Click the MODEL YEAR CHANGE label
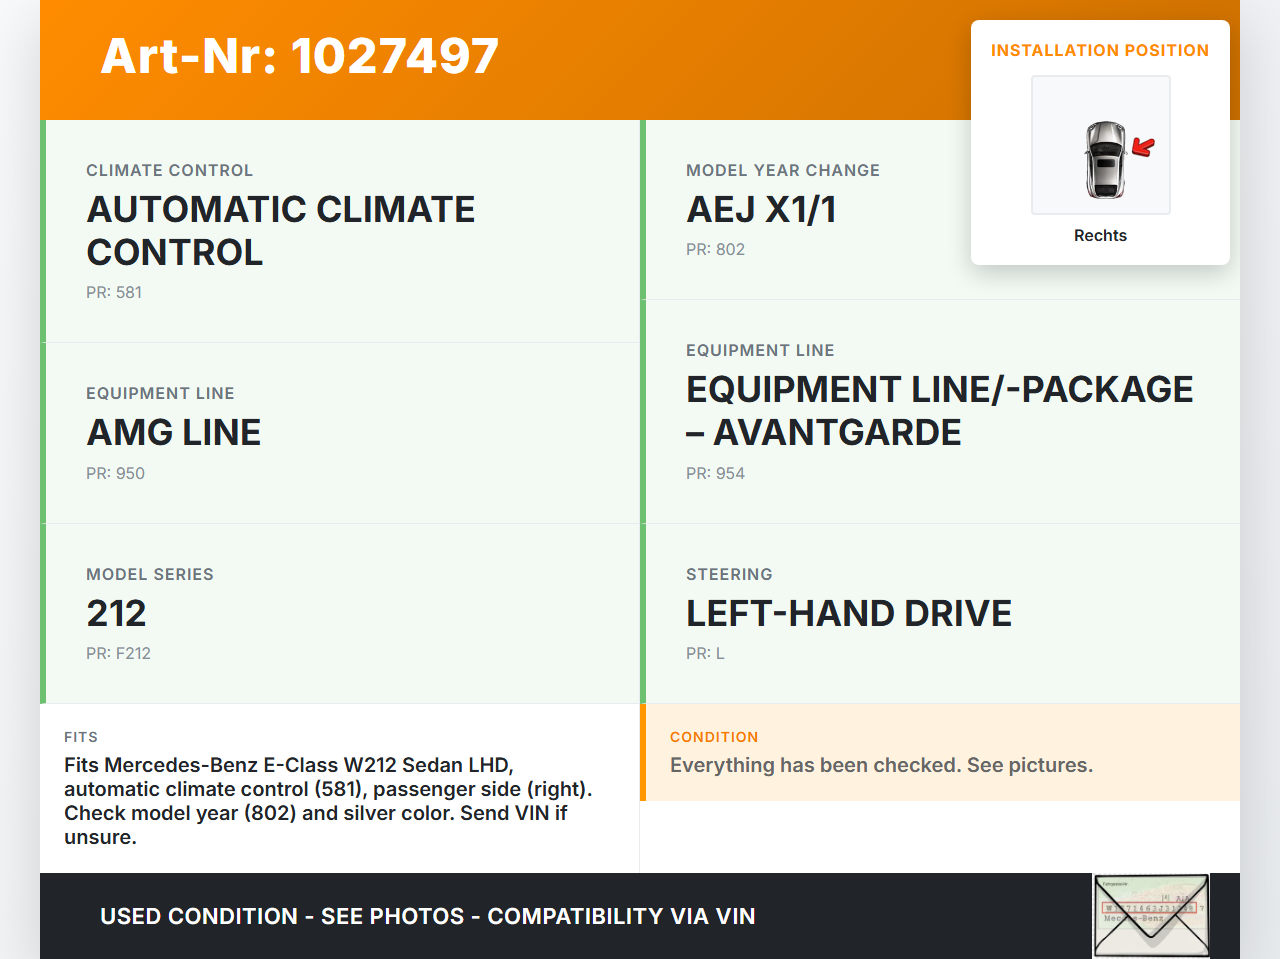 (x=783, y=170)
